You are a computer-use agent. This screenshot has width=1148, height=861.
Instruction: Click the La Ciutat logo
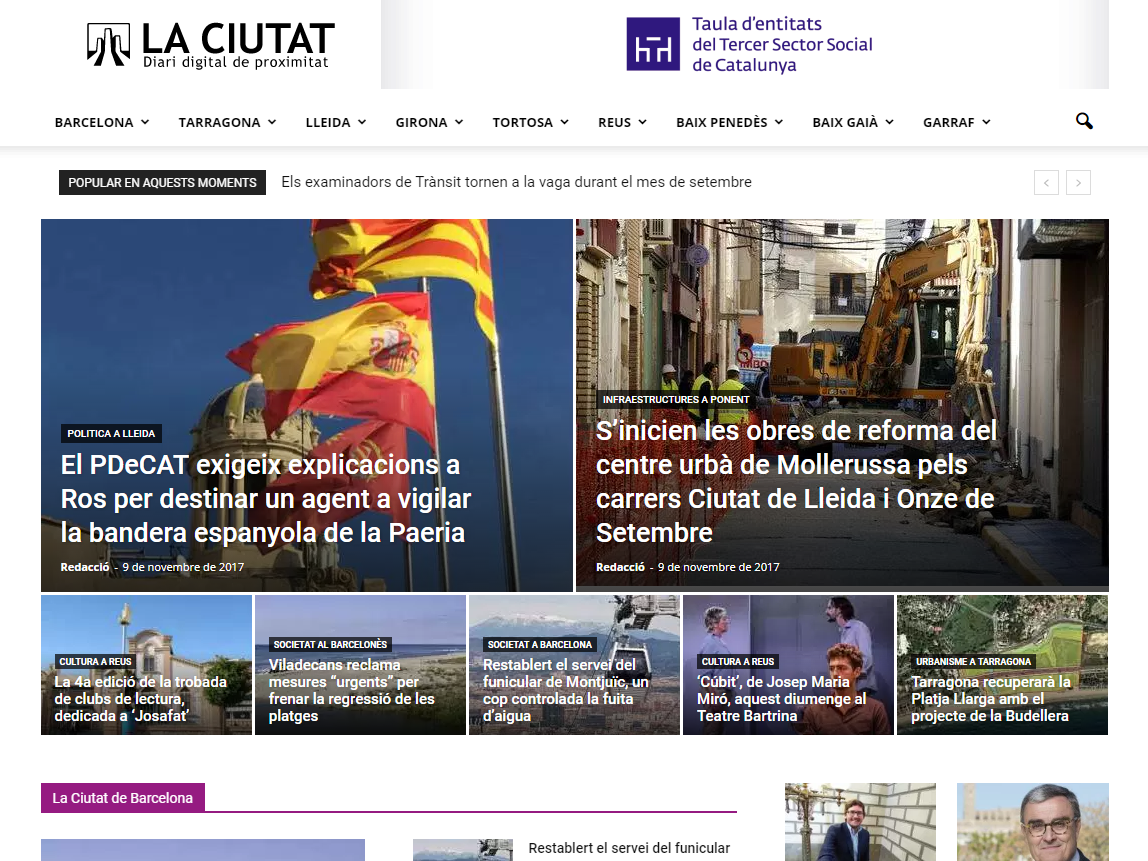(211, 45)
